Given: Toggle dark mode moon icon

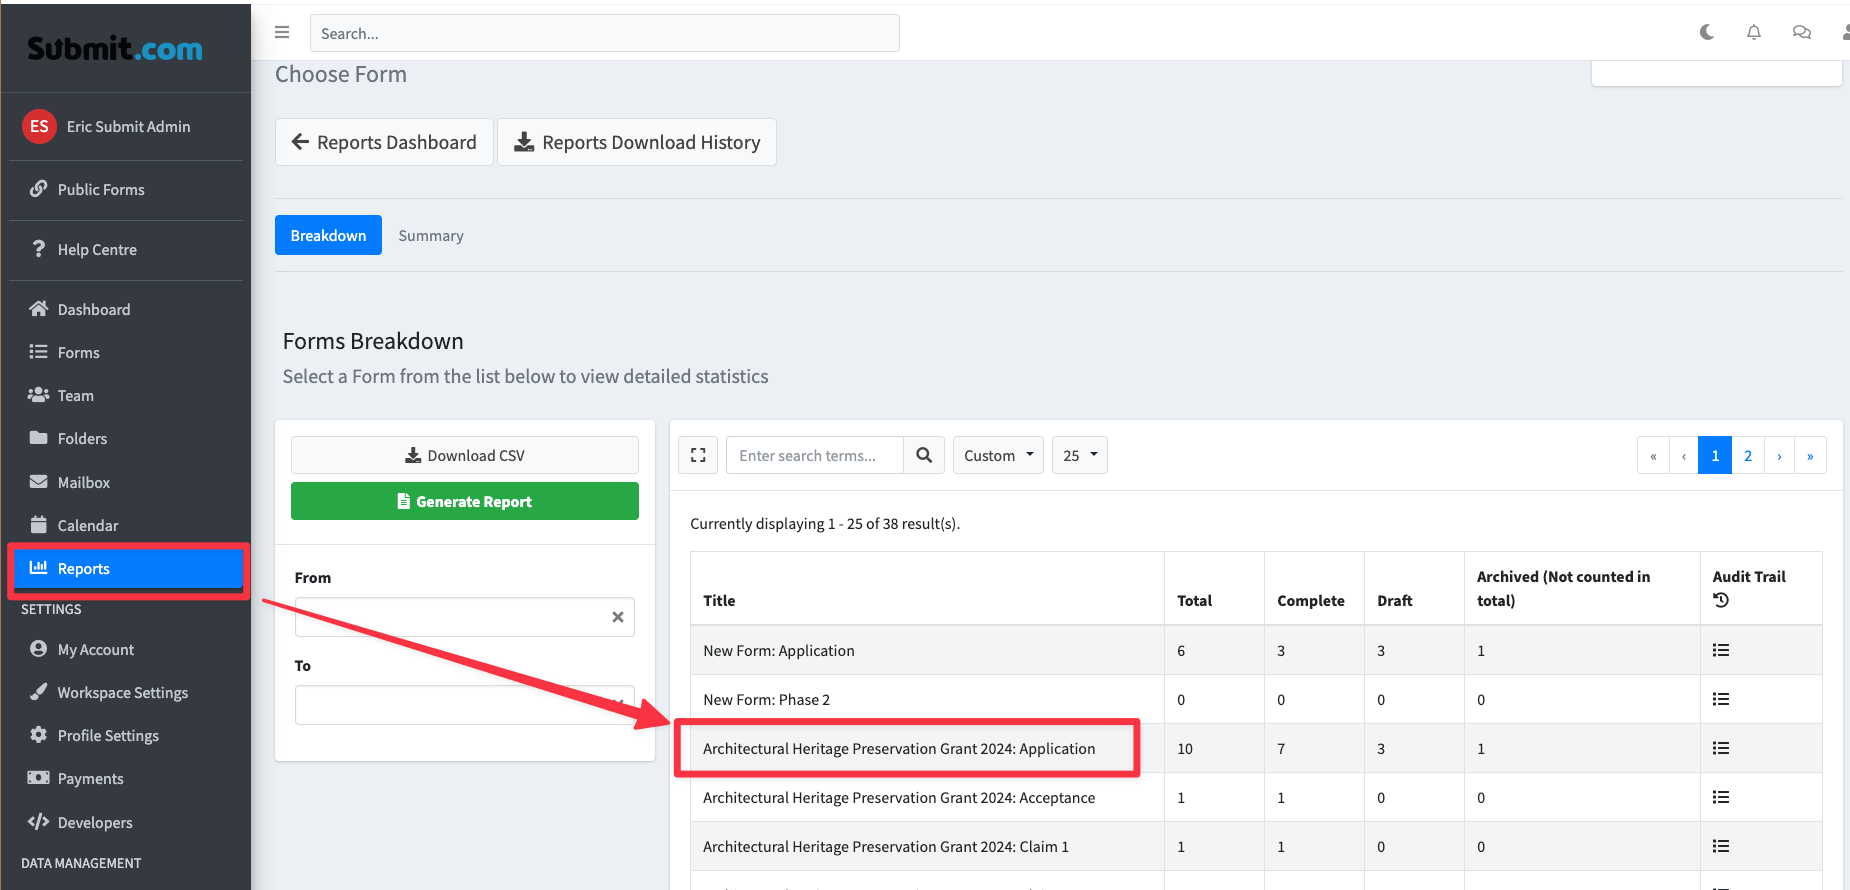Looking at the screenshot, I should pyautogui.click(x=1707, y=32).
